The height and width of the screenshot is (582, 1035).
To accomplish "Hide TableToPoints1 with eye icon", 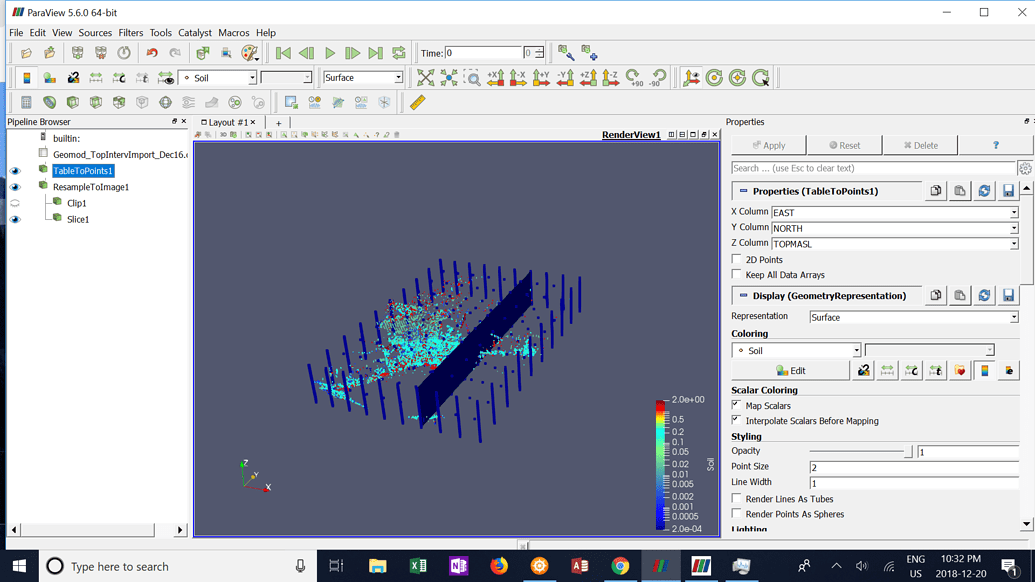I will click(15, 171).
